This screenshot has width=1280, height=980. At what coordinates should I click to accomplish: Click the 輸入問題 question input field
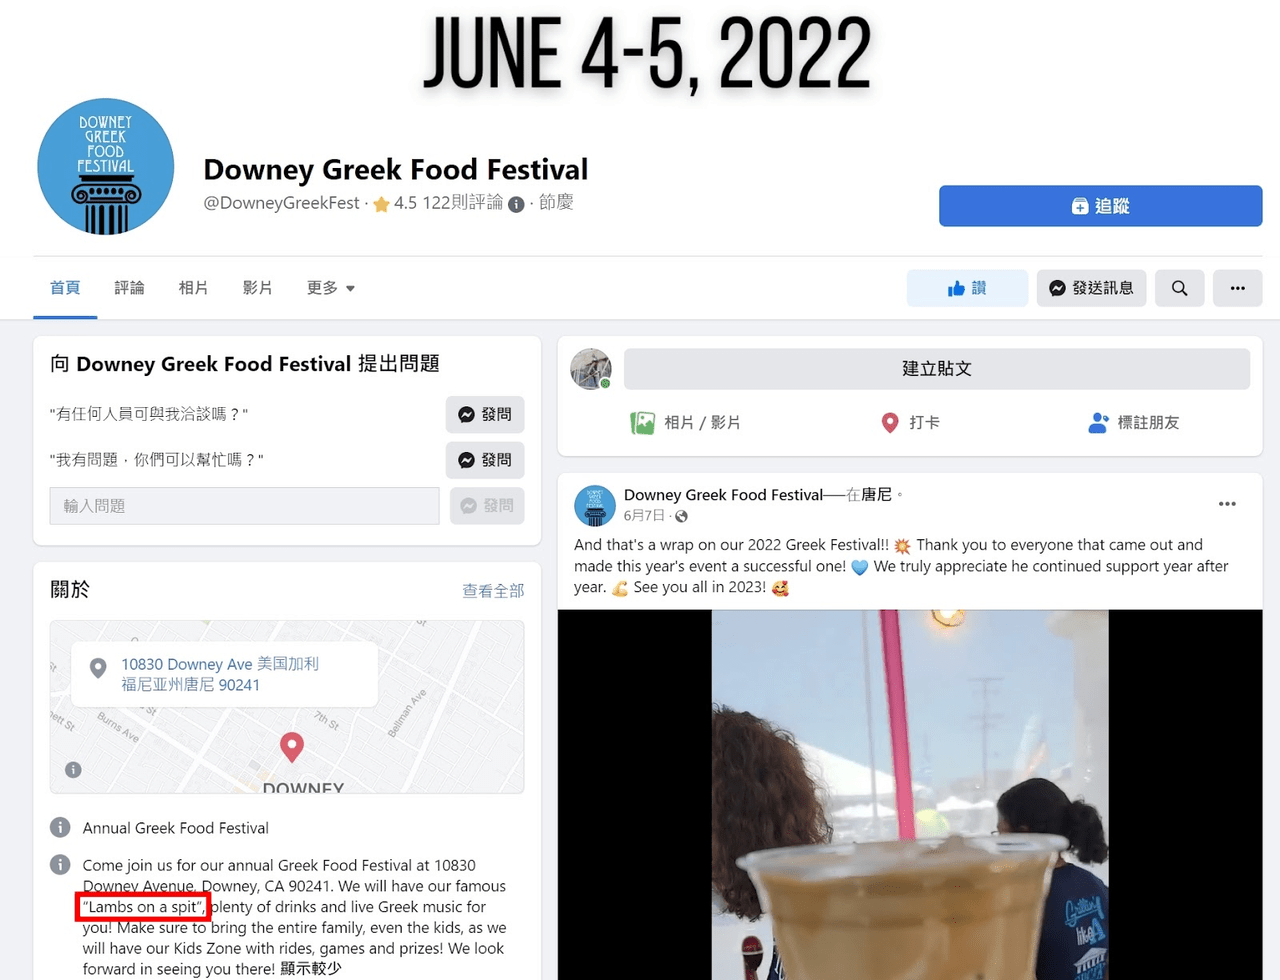point(244,506)
